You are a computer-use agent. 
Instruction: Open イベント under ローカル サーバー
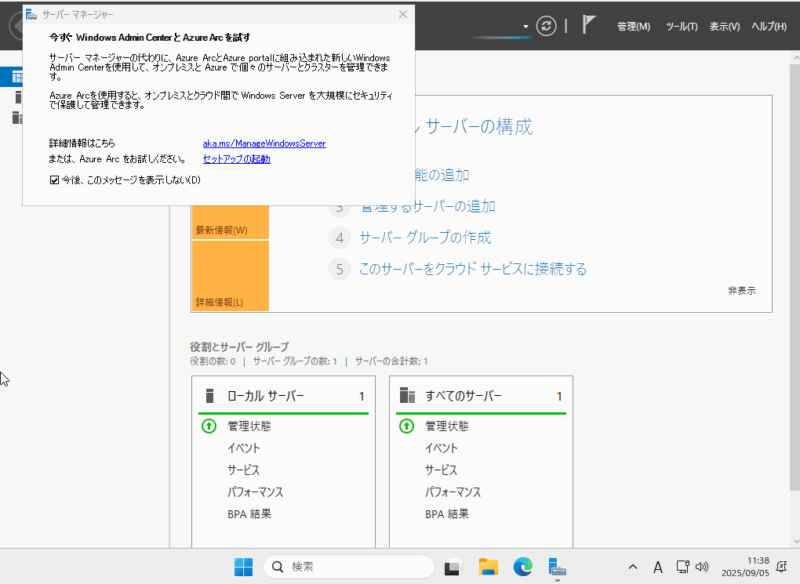[x=244, y=448]
